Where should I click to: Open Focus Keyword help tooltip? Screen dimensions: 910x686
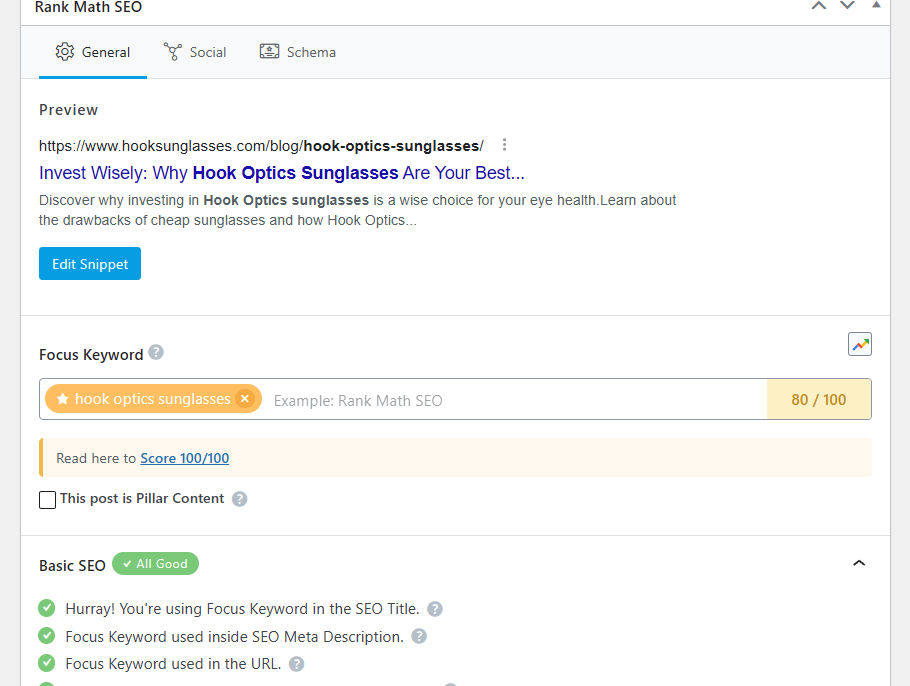156,352
